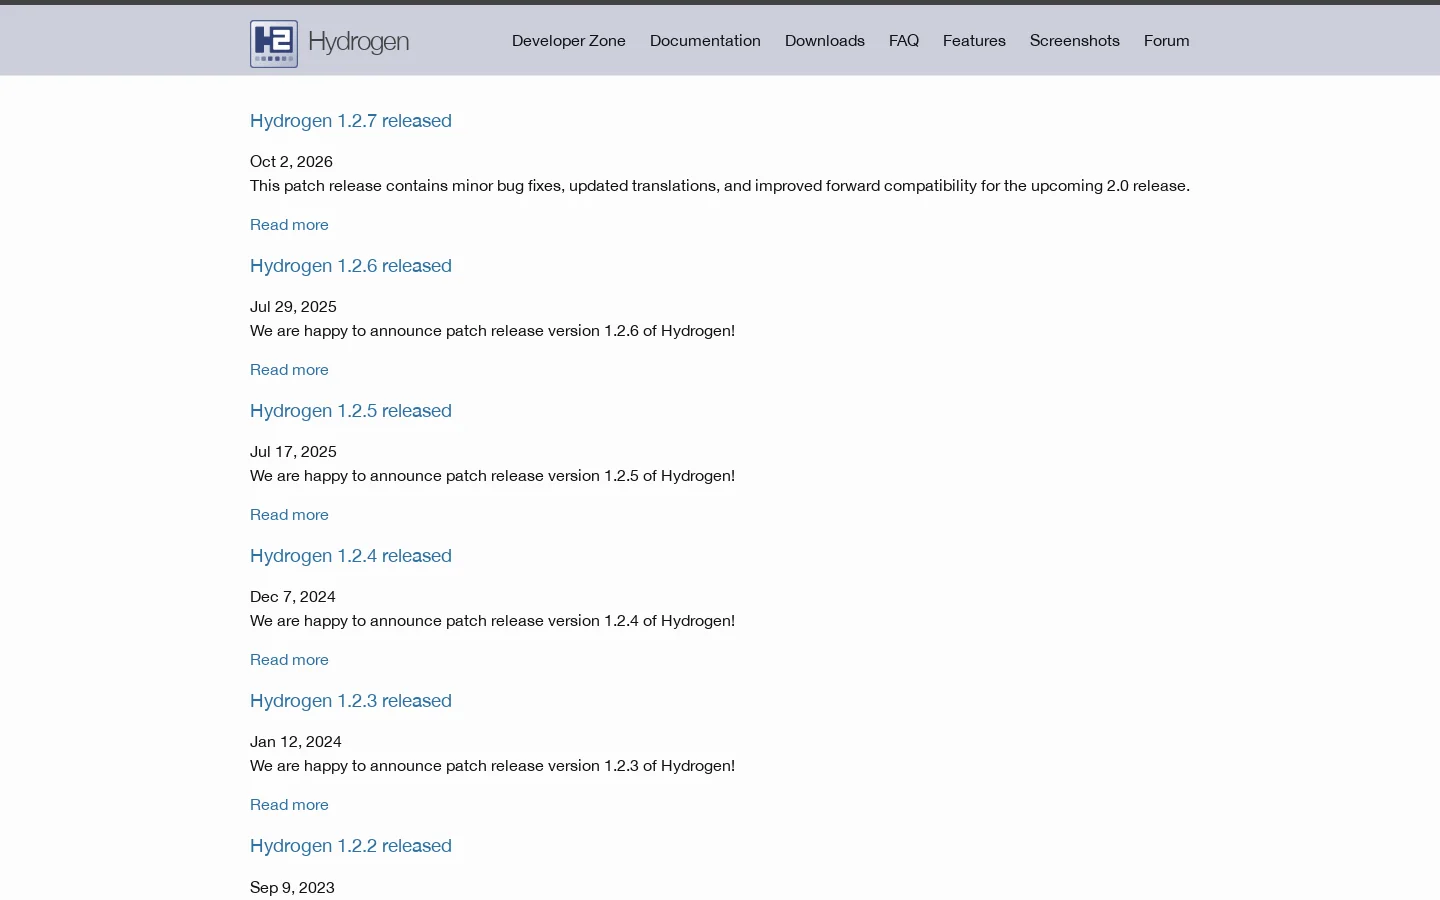Open the Hydrogen 1.2.5 released headline
Image resolution: width=1440 pixels, height=900 pixels.
(351, 411)
